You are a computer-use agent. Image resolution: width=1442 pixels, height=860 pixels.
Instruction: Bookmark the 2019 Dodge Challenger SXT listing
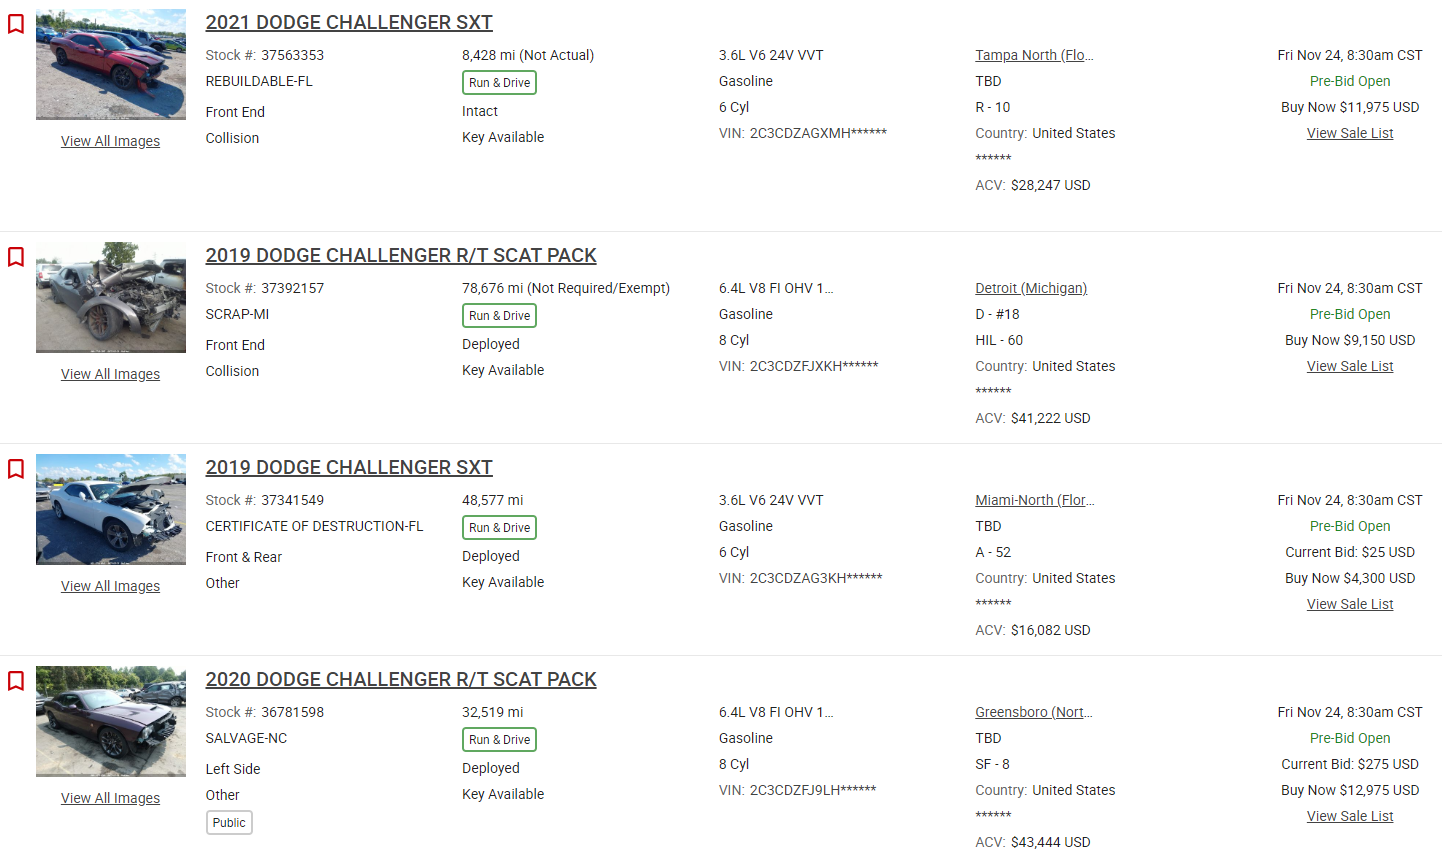[x=16, y=469]
